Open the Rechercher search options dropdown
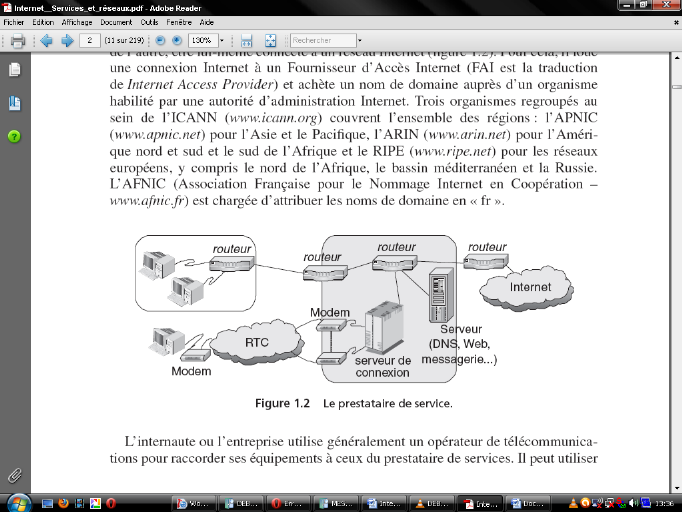 coord(360,40)
